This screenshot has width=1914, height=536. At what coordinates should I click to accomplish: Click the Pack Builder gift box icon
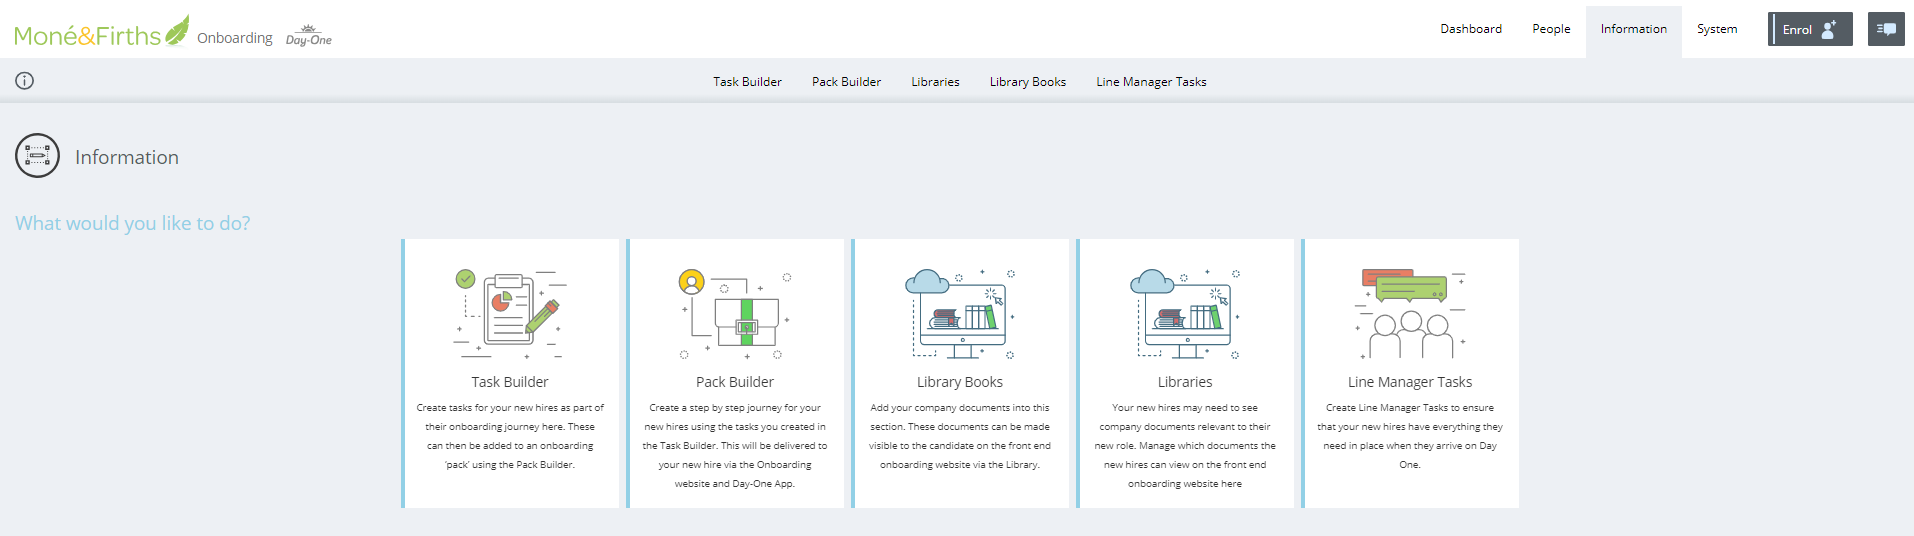coord(735,314)
